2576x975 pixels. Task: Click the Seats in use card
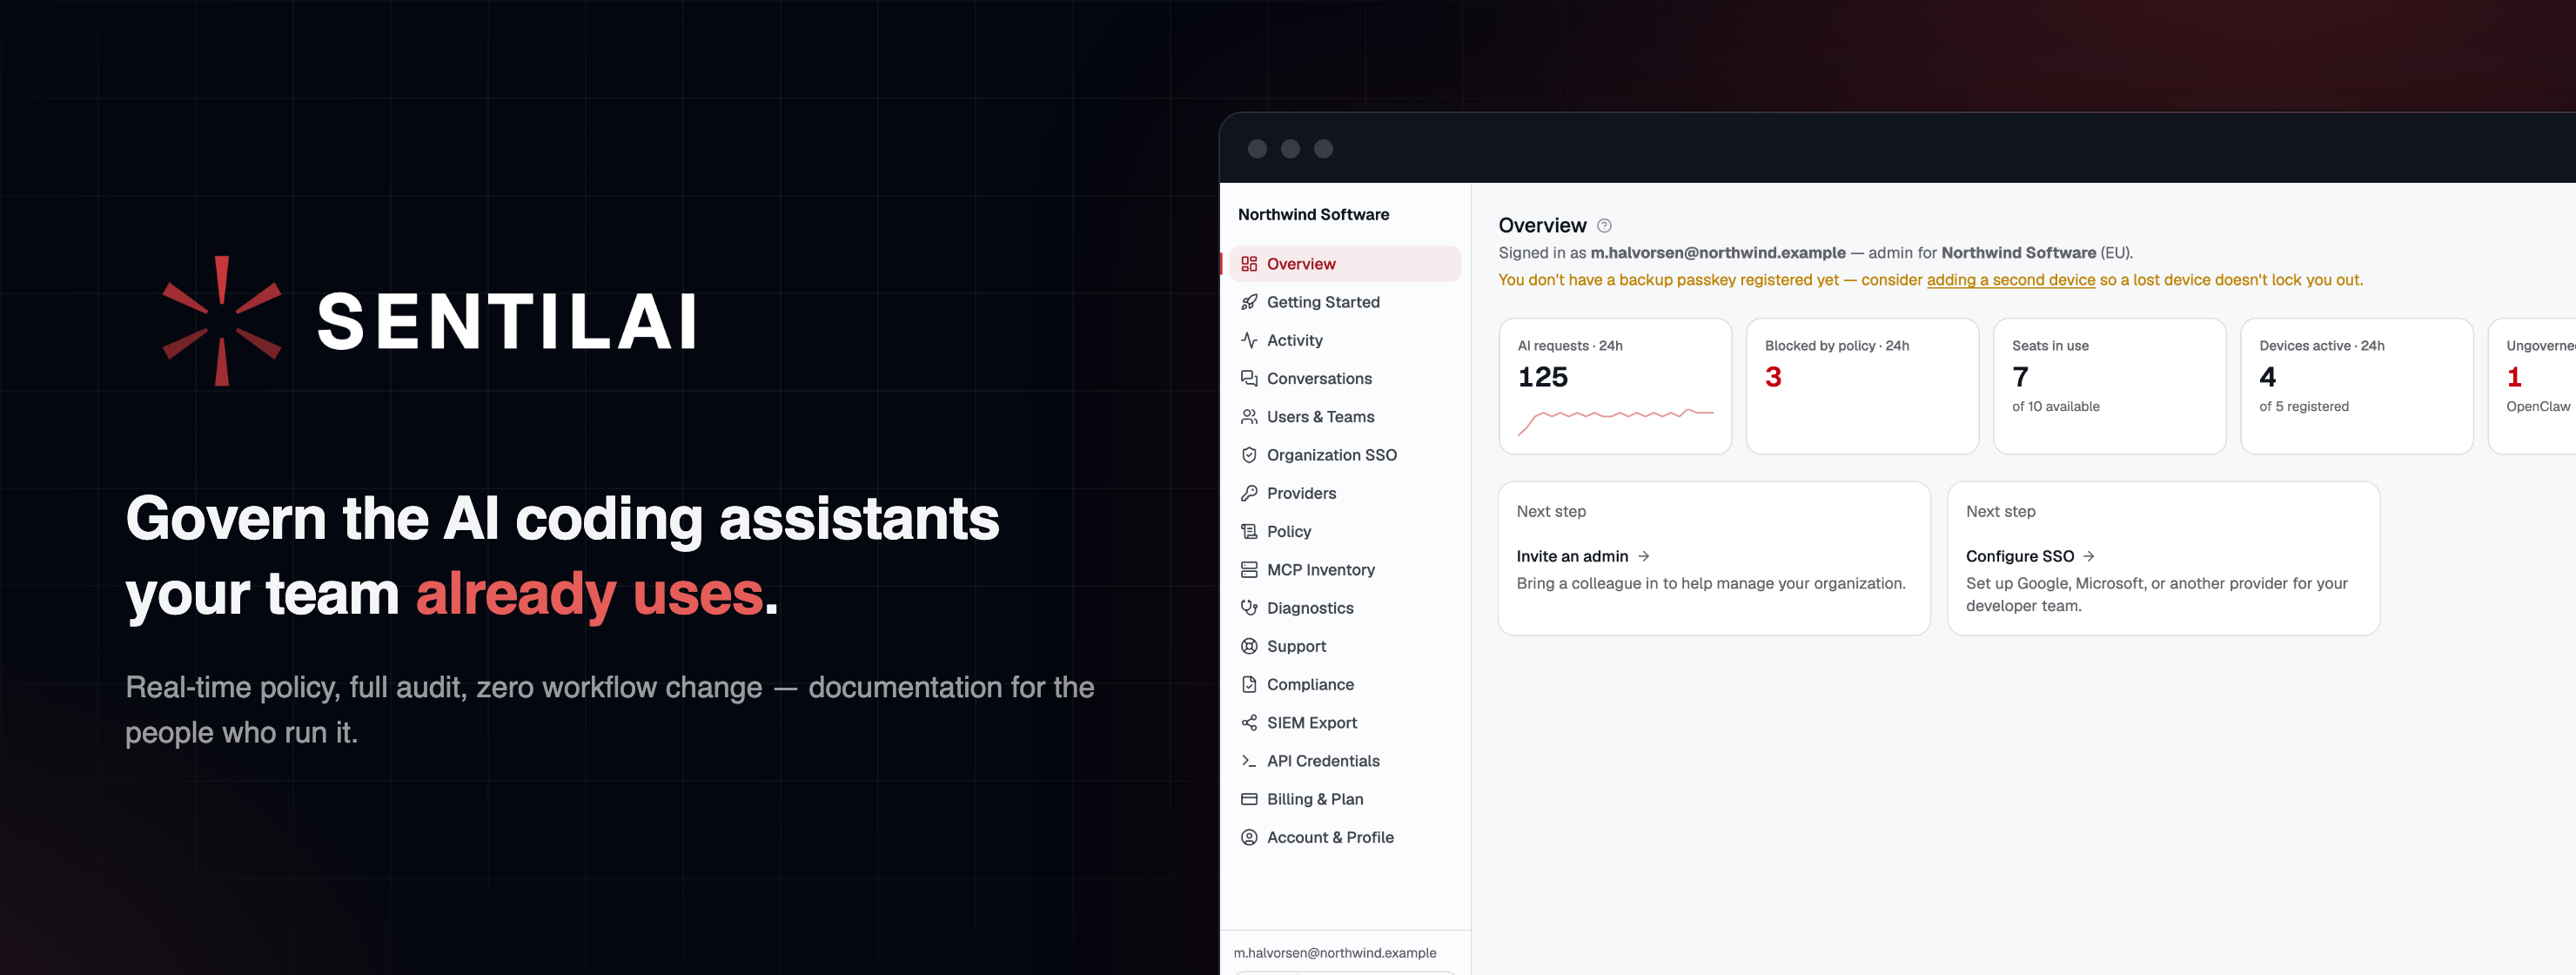tap(2109, 386)
